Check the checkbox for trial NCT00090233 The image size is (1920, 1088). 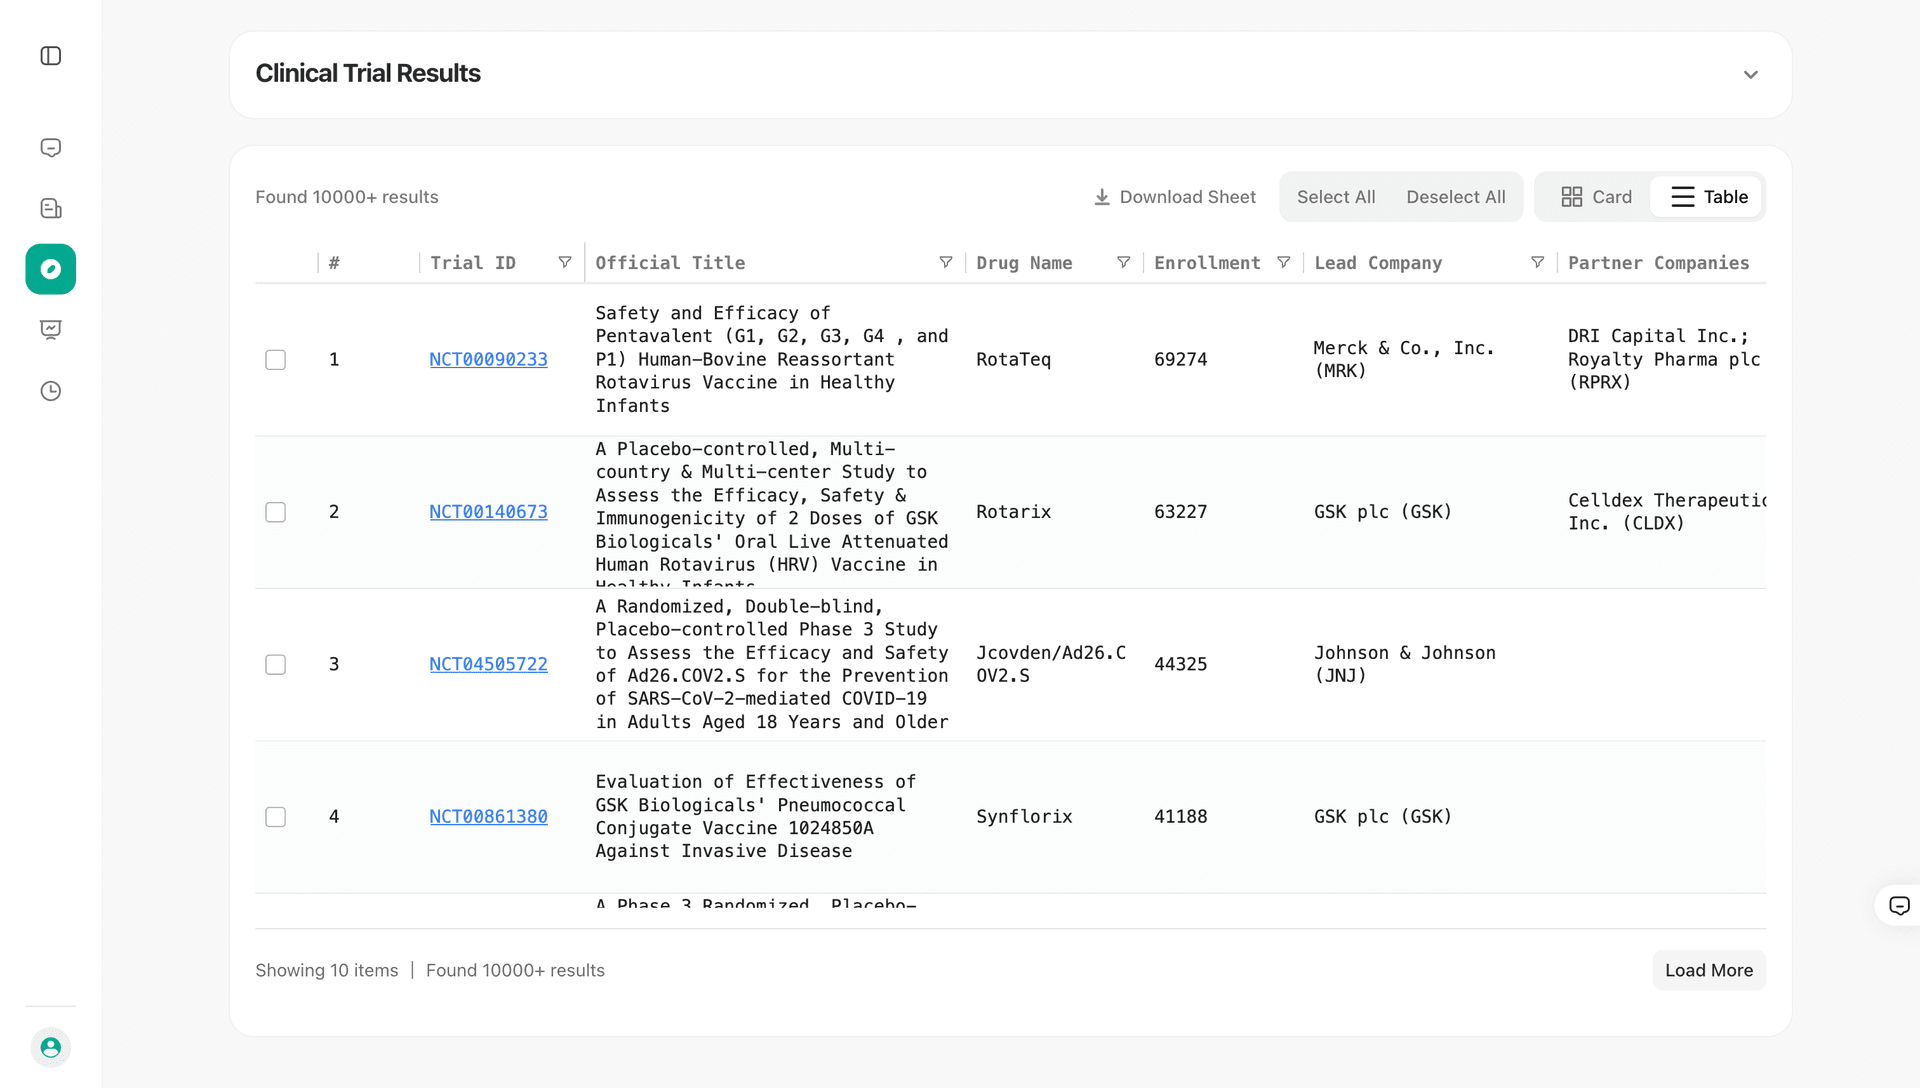pos(275,359)
